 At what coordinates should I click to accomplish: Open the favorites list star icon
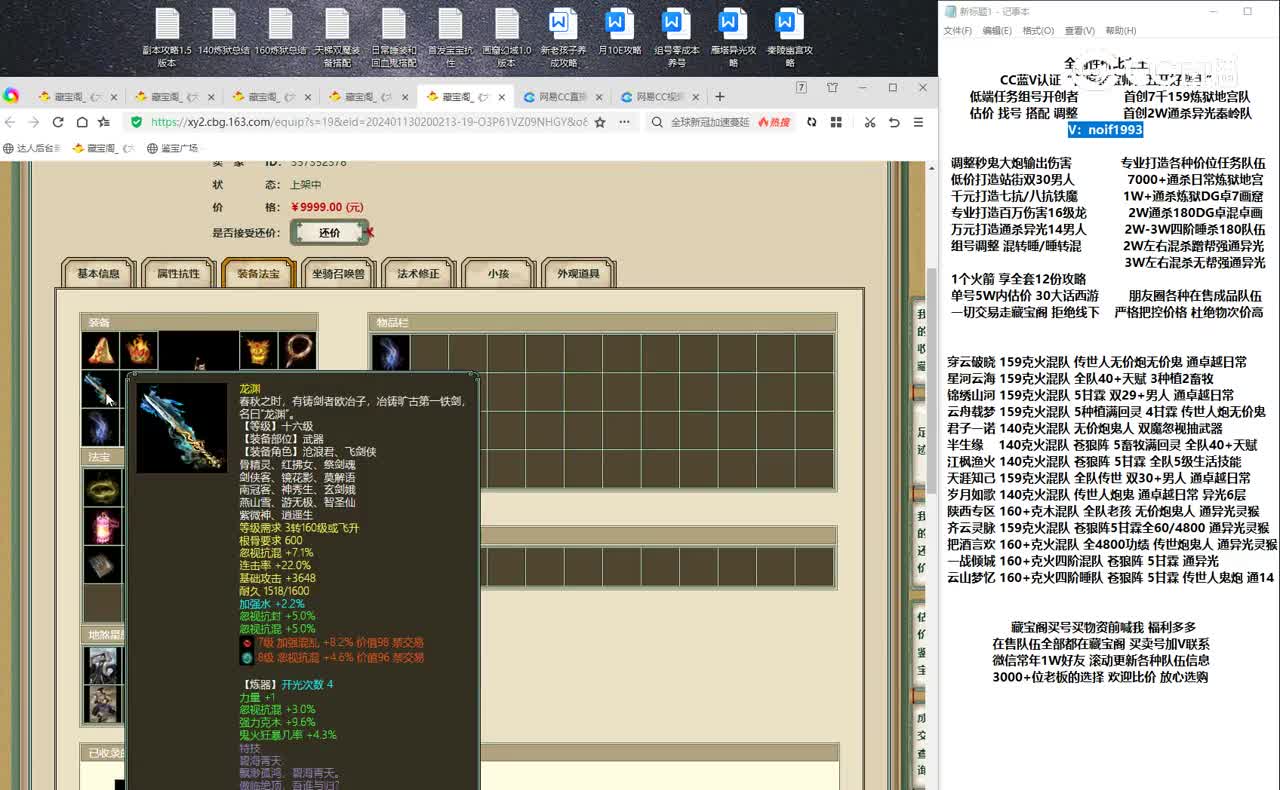point(104,122)
